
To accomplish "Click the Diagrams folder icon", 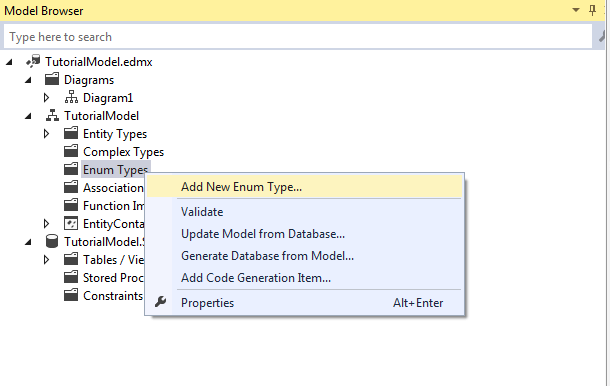I will click(52, 79).
